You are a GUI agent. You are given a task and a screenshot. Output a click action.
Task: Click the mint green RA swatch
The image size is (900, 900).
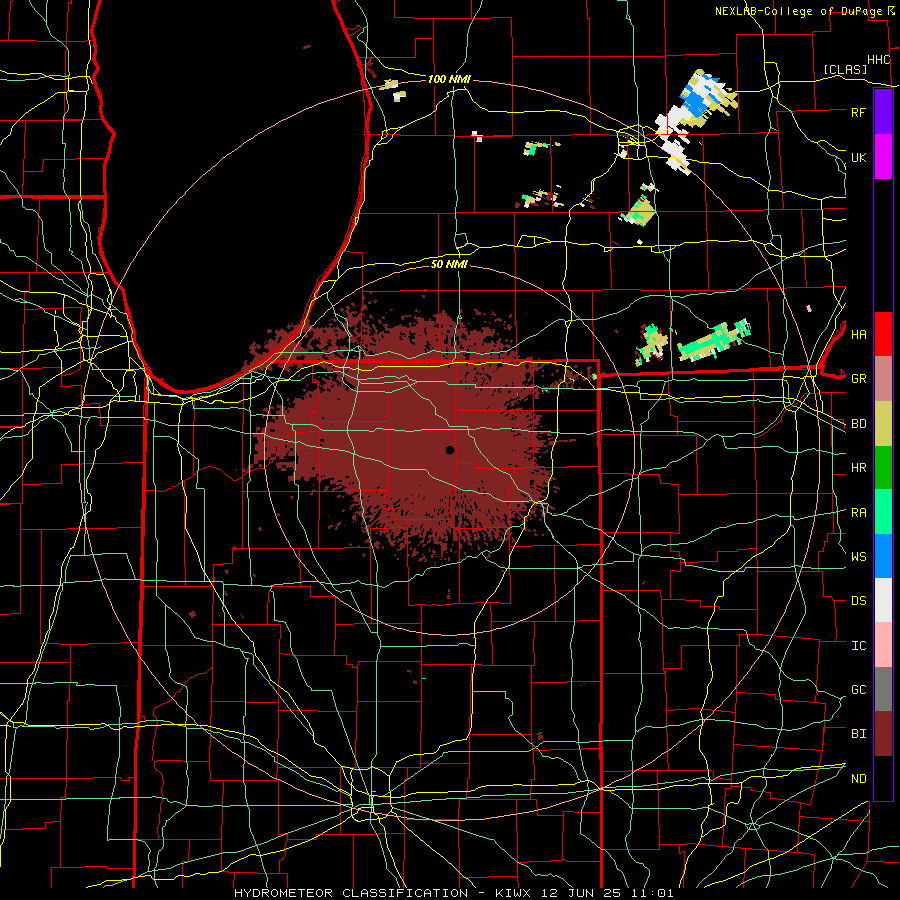point(883,512)
